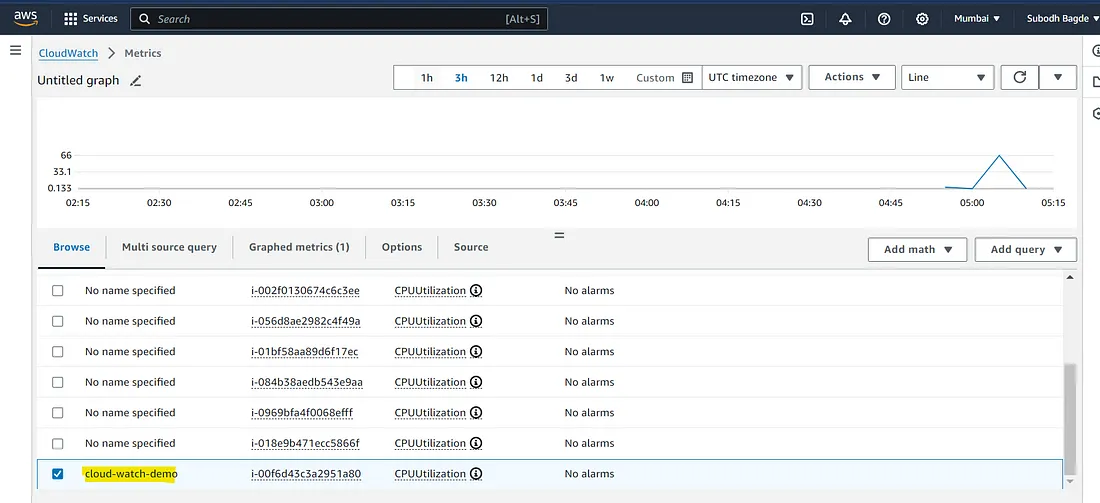Go to the CloudWatch breadcrumb link
Viewport: 1100px width, 503px height.
(x=68, y=53)
